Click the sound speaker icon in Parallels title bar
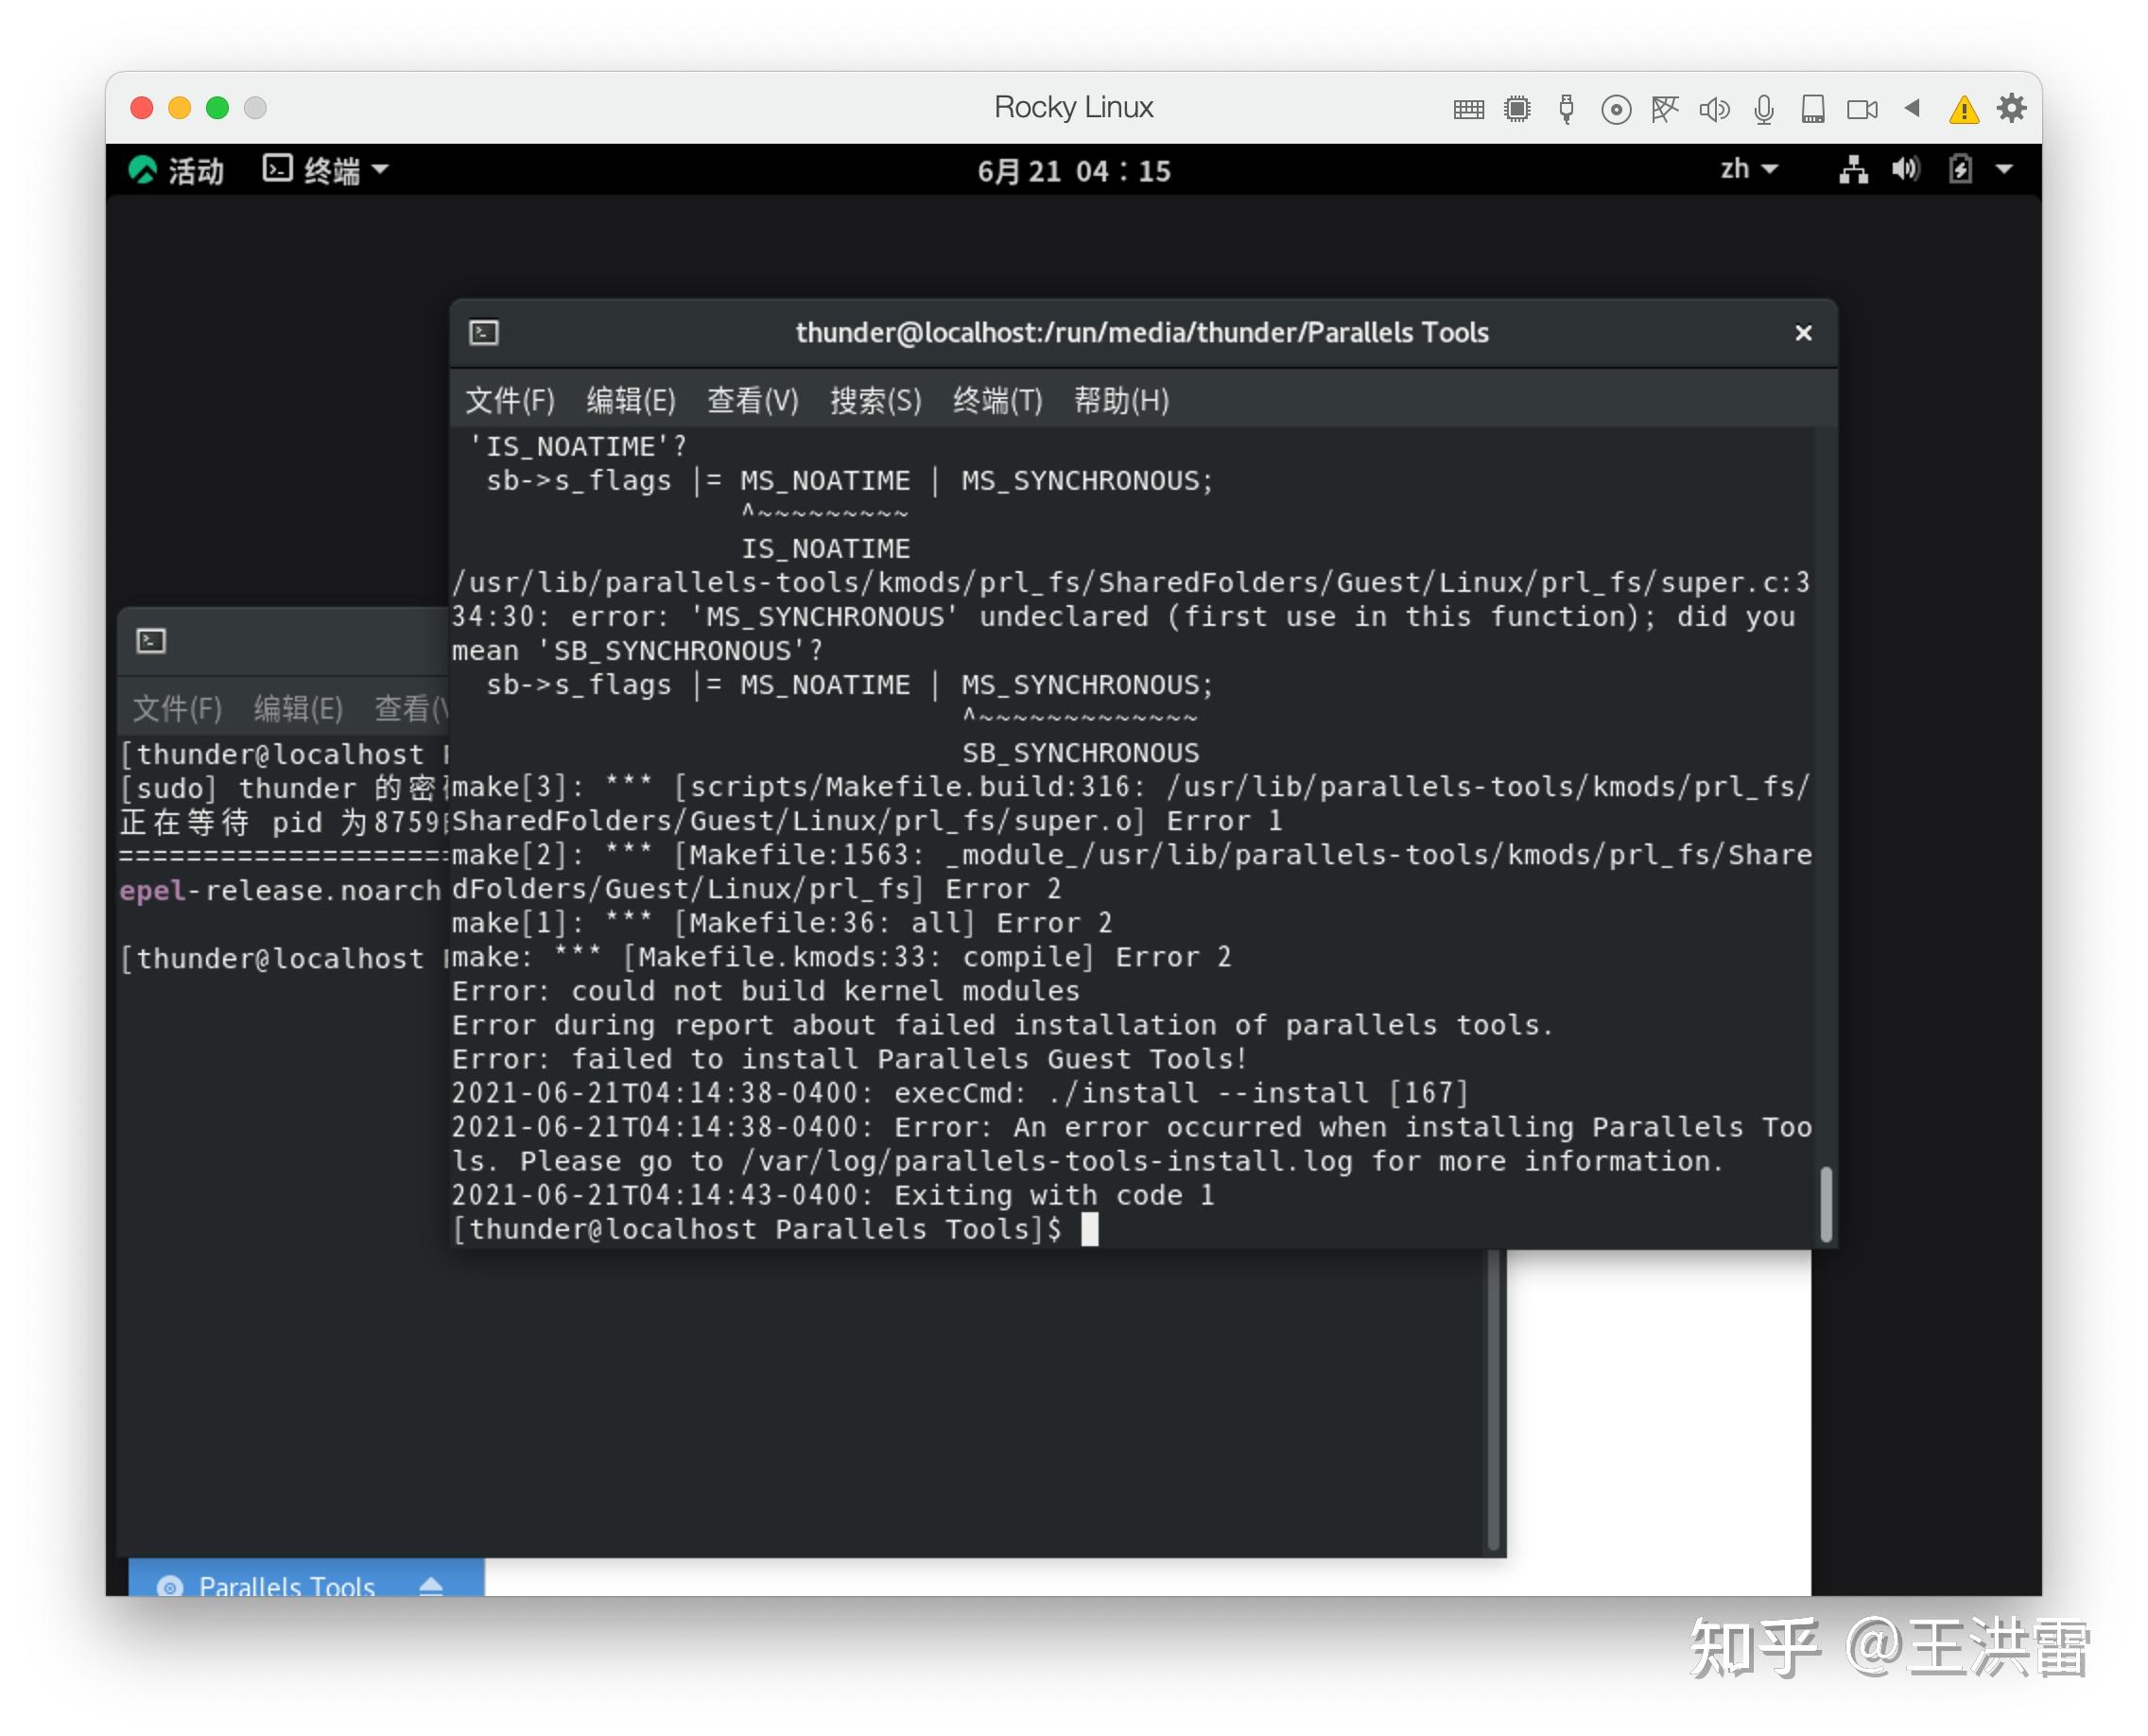This screenshot has width=2148, height=1736. coord(1714,109)
